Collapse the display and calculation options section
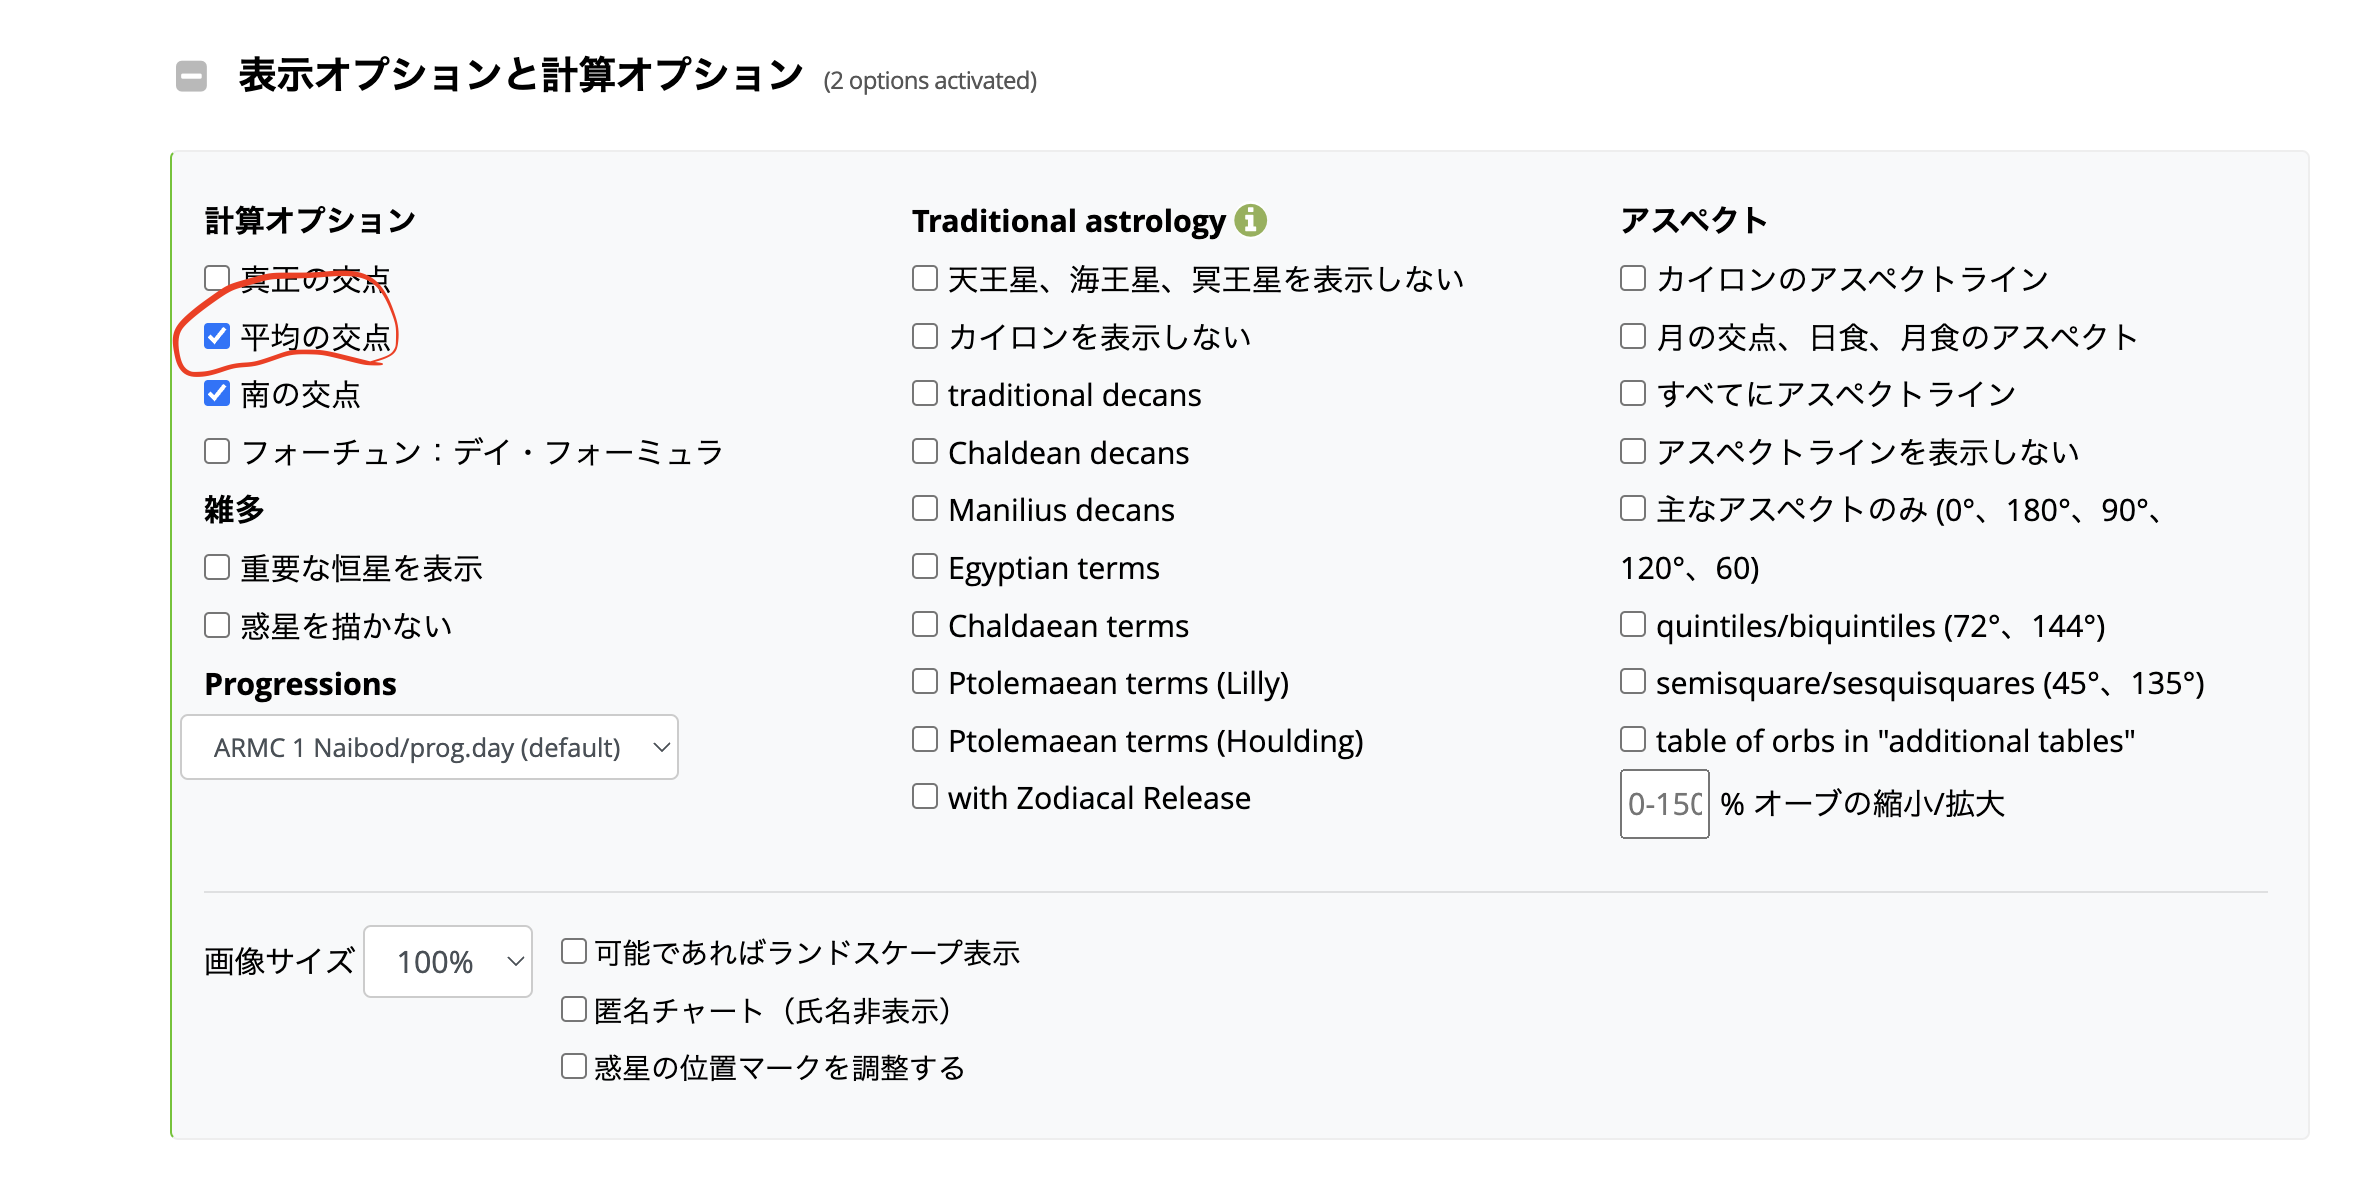2370x1192 pixels. (191, 76)
